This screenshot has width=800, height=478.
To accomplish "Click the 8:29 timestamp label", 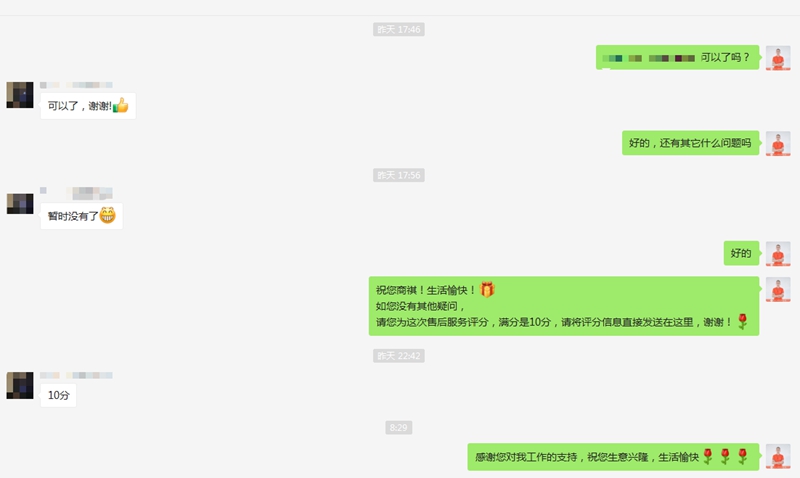I will click(398, 427).
